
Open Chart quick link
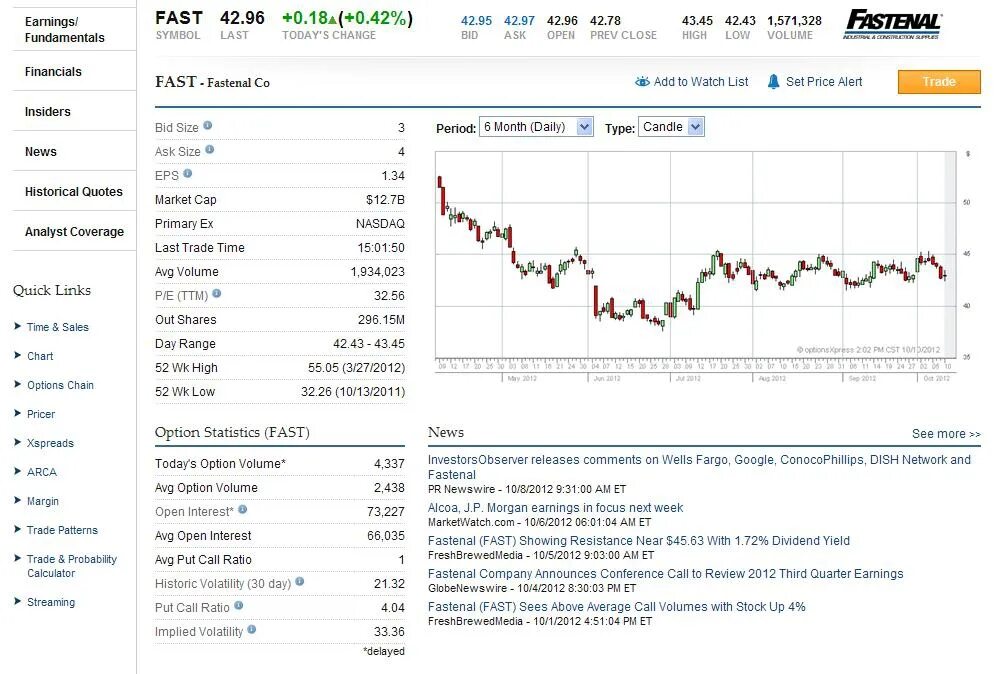(40, 356)
